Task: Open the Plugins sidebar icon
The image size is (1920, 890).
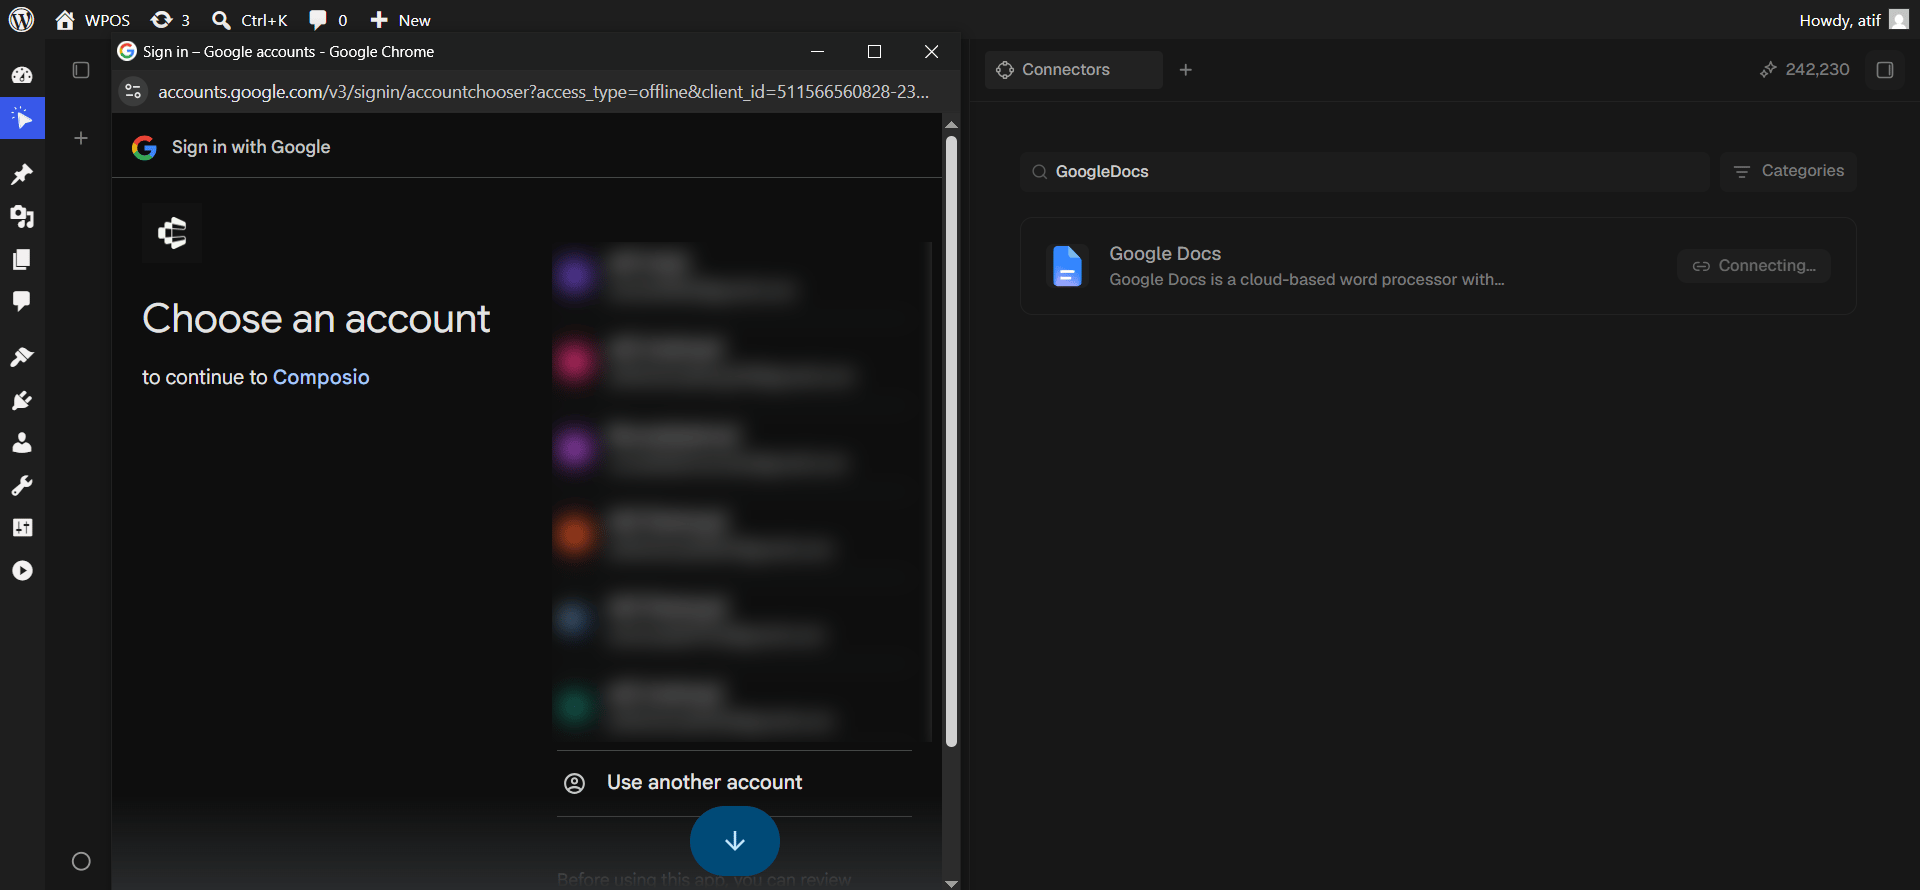Action: click(x=22, y=400)
